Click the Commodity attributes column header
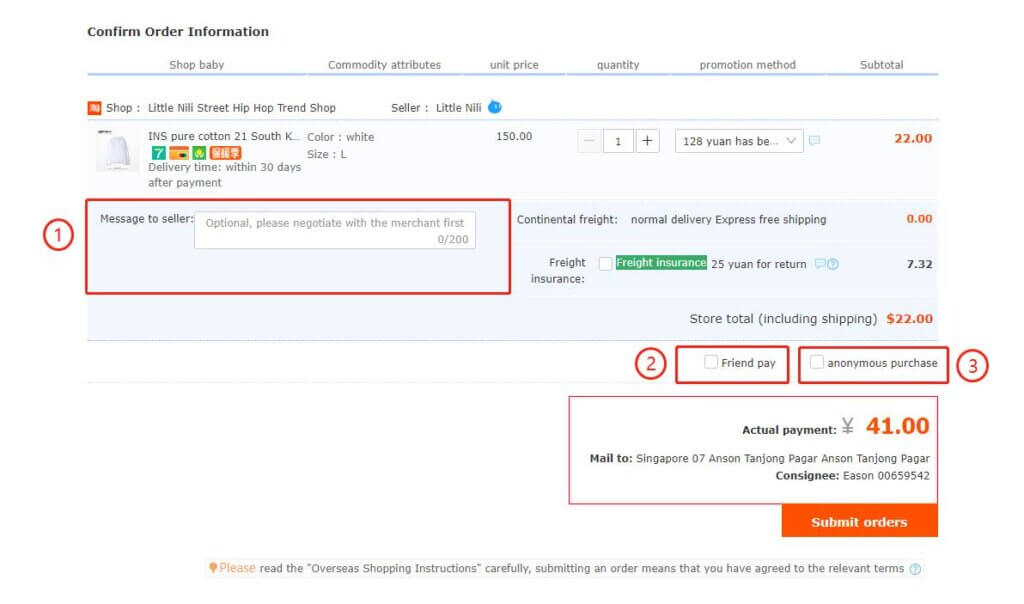This screenshot has width=1024, height=604. (x=384, y=65)
